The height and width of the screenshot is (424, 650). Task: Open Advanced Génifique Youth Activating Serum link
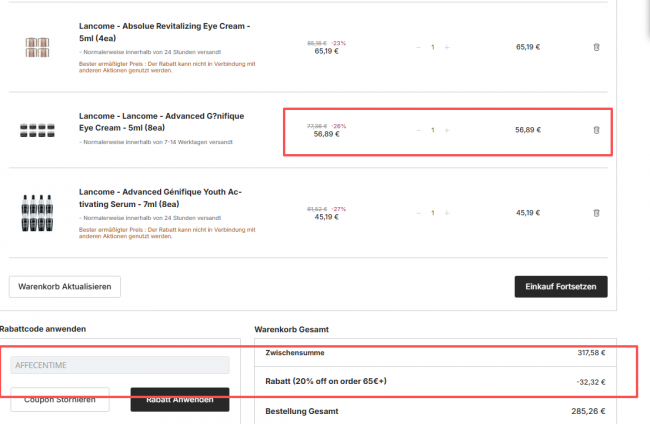[x=160, y=198]
